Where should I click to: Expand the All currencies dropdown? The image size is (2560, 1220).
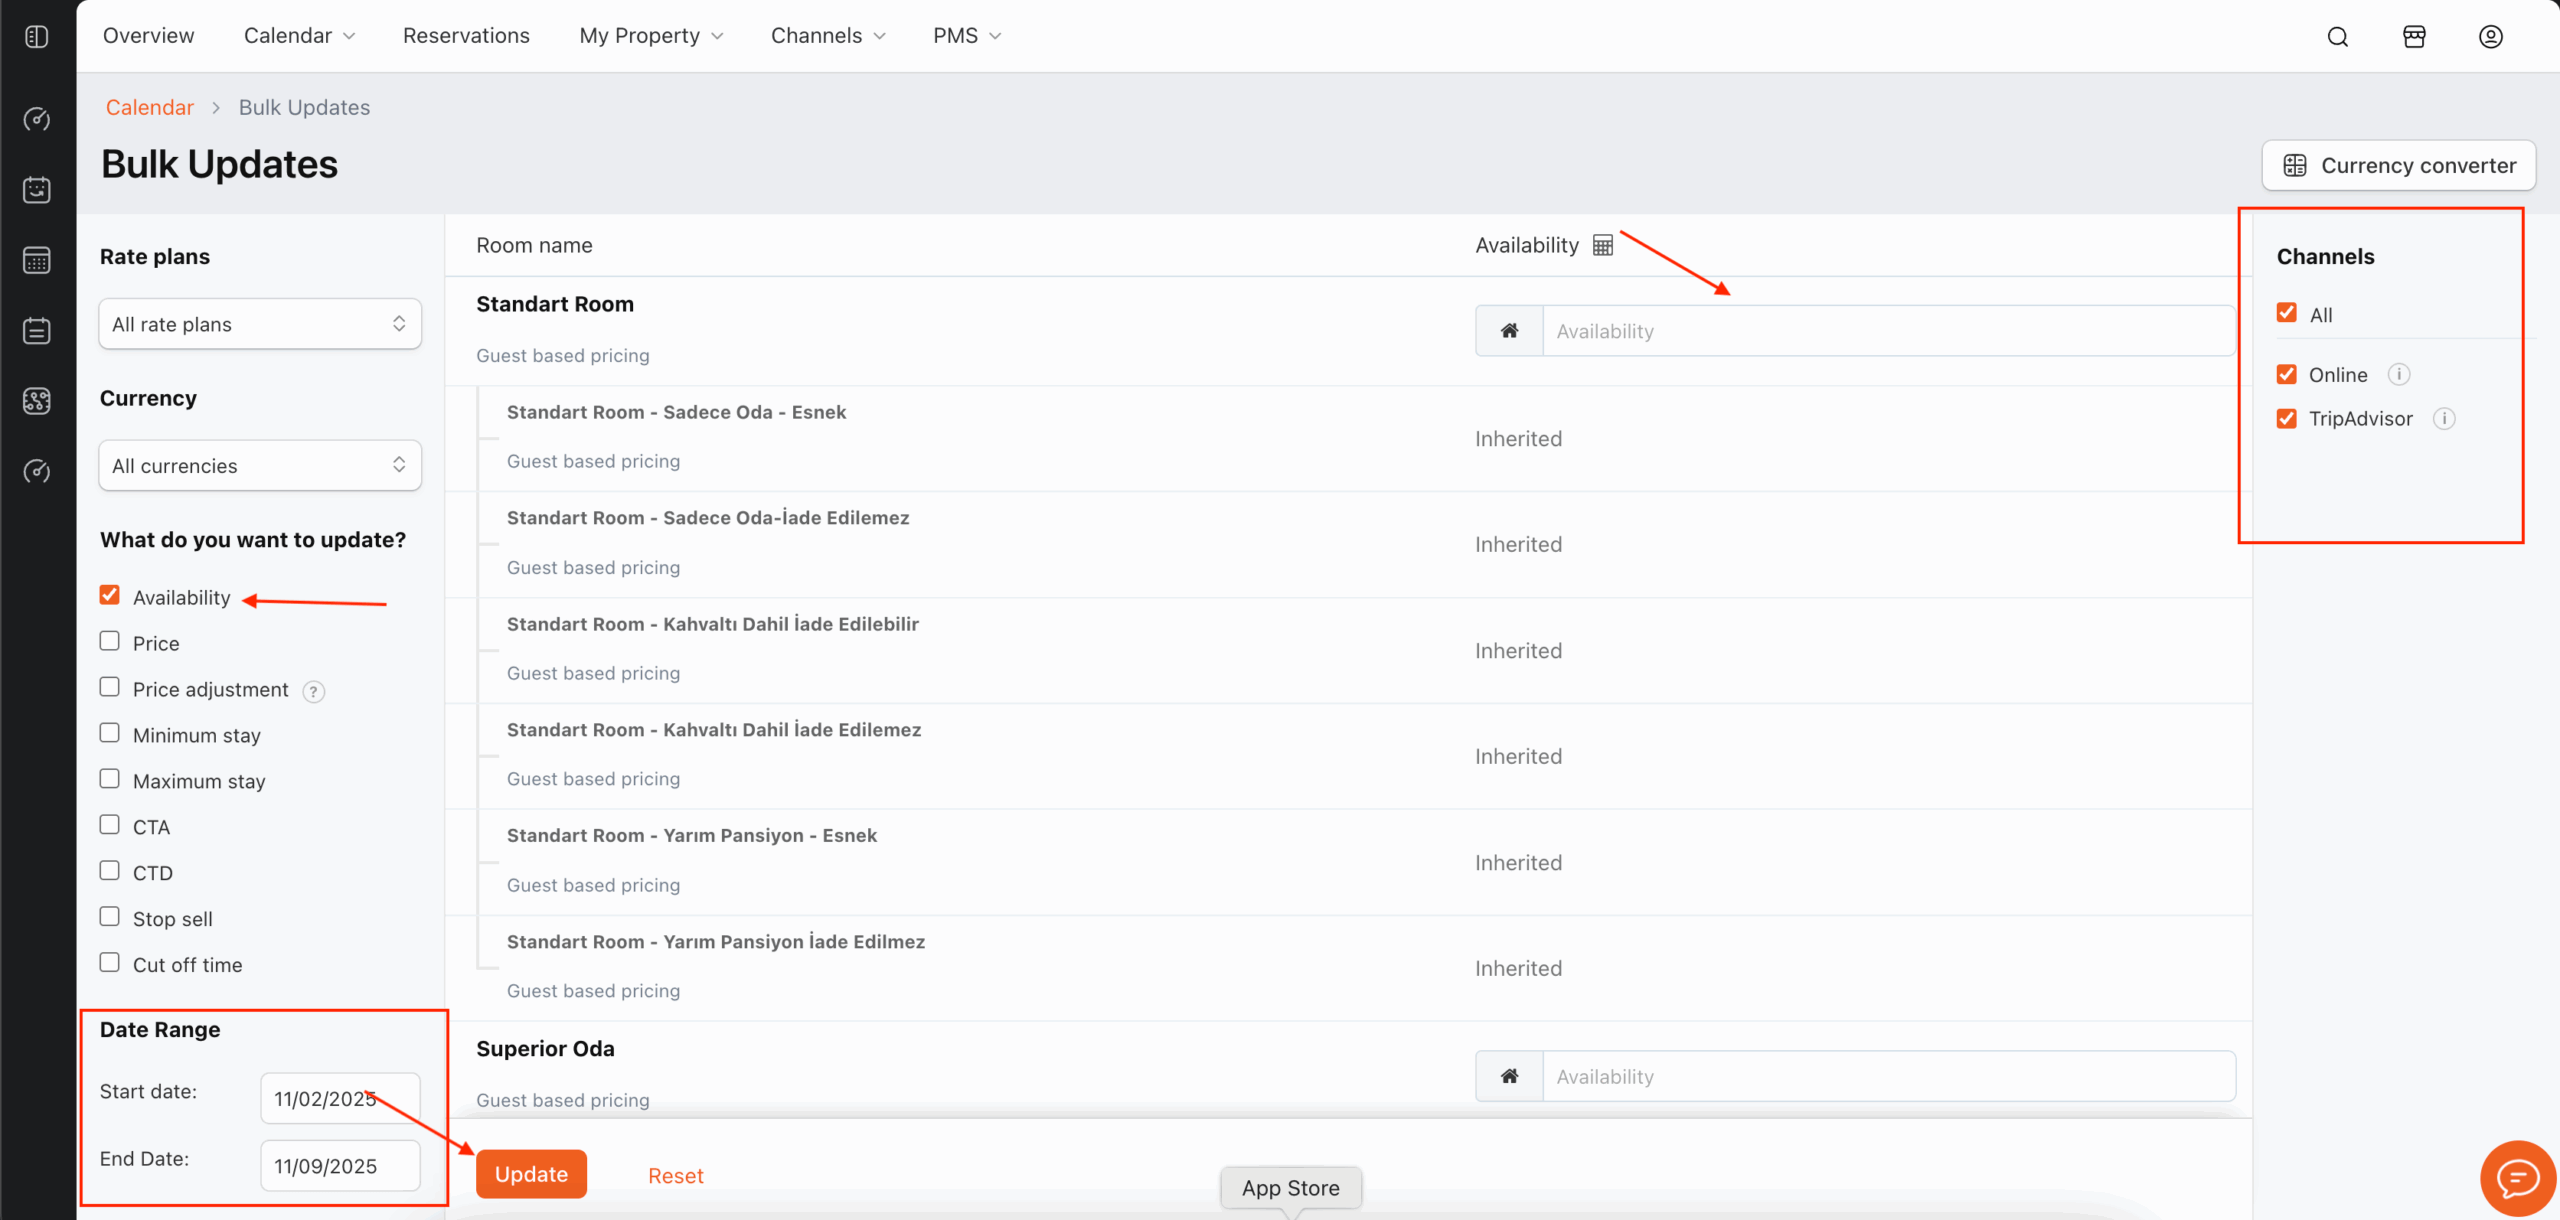tap(260, 466)
